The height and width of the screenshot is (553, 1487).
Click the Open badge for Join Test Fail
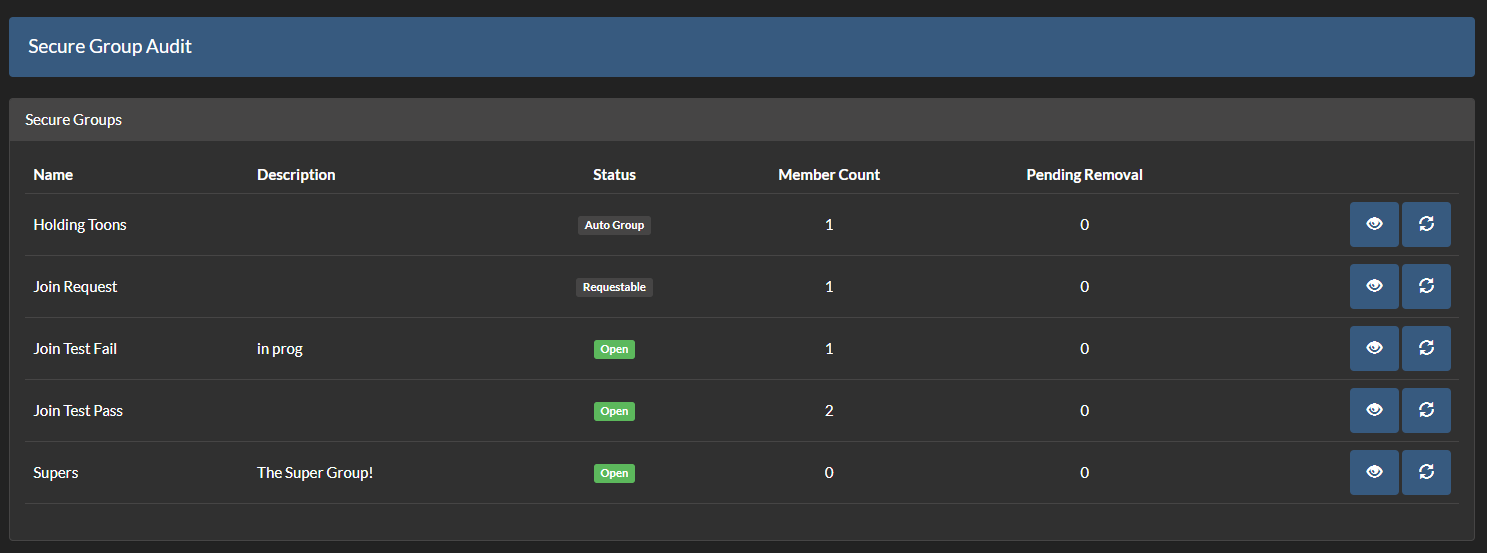614,349
